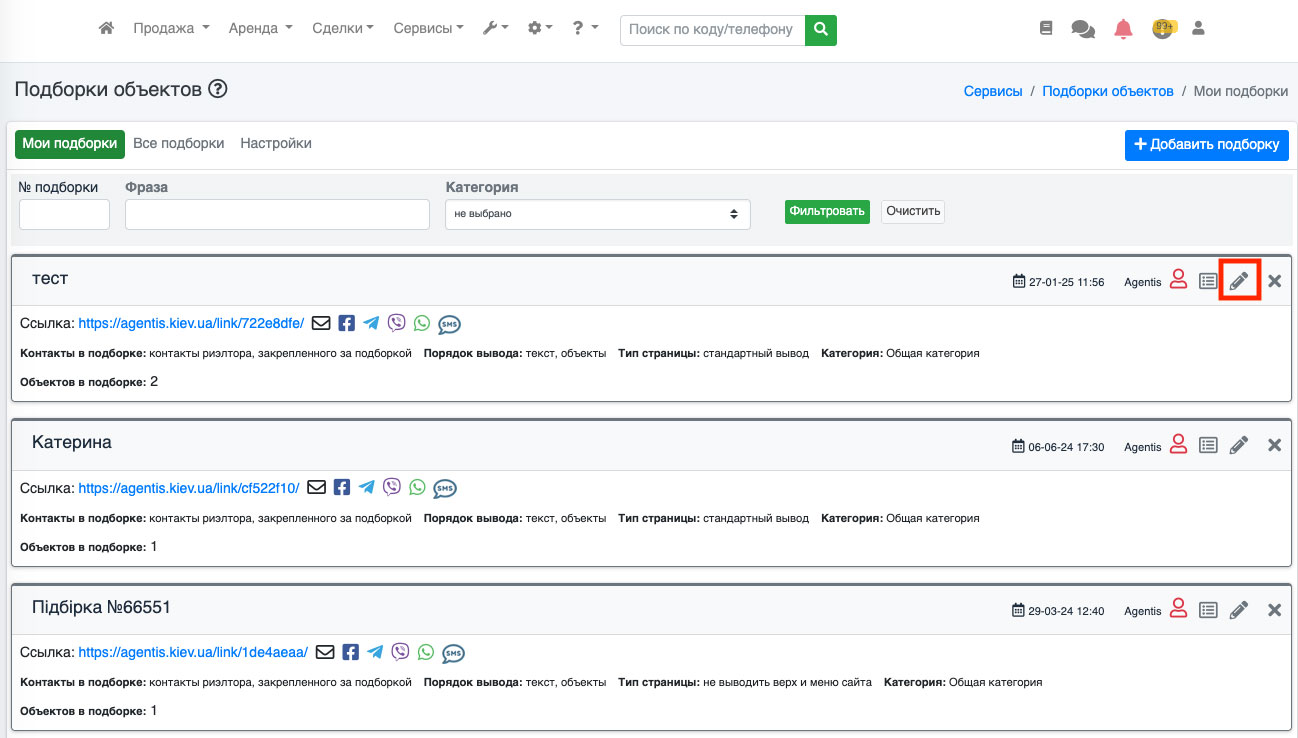Image resolution: width=1298 pixels, height=738 pixels.
Task: Share "Катерина" link via Viber icon
Action: [392, 487]
